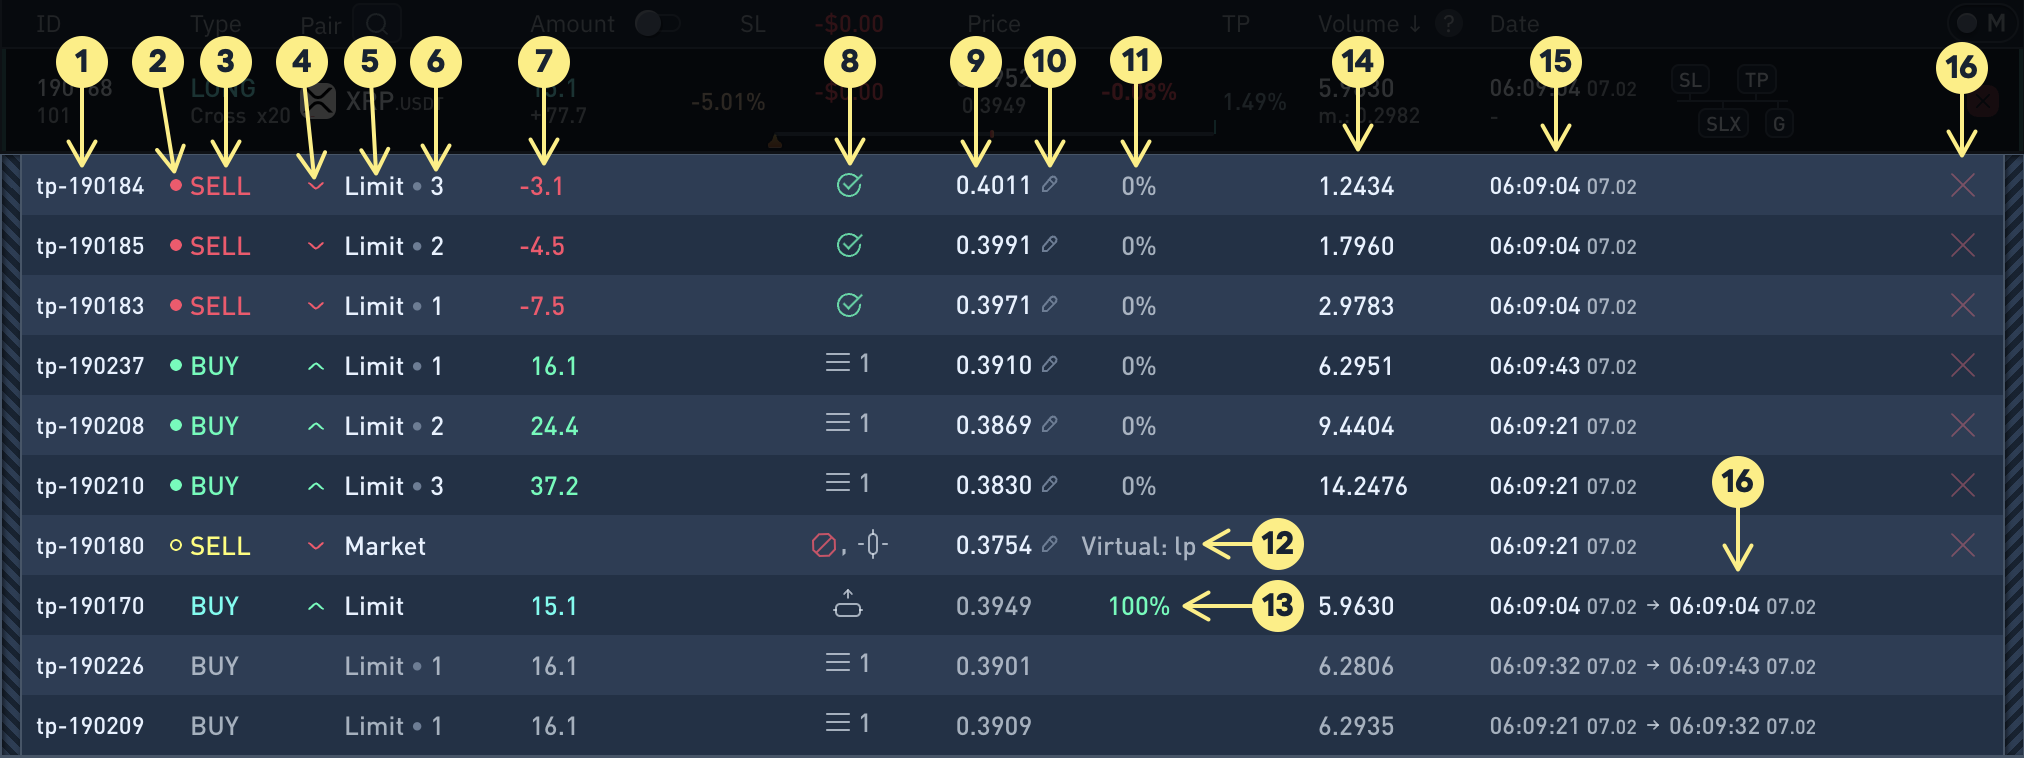Expand the tp-190170 BUY Limit chevron
The image size is (2024, 758).
coord(316,606)
